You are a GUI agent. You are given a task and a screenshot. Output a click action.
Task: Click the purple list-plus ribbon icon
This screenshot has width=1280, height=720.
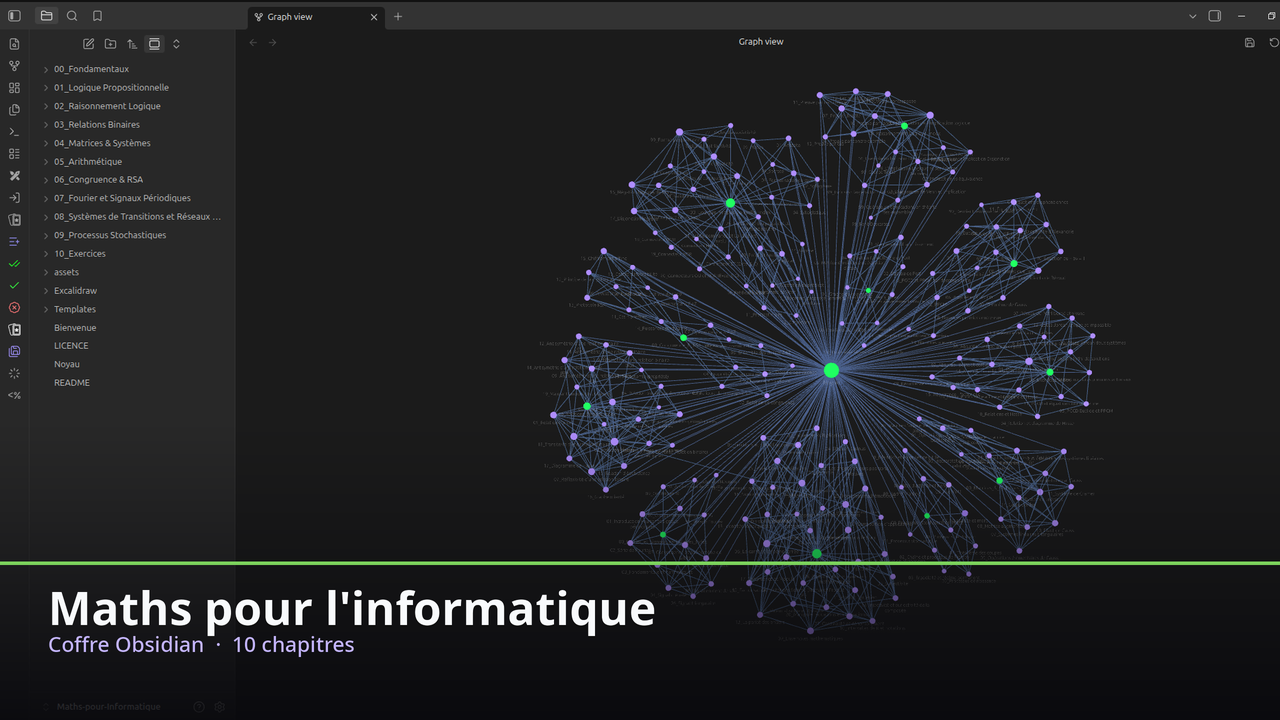point(14,242)
